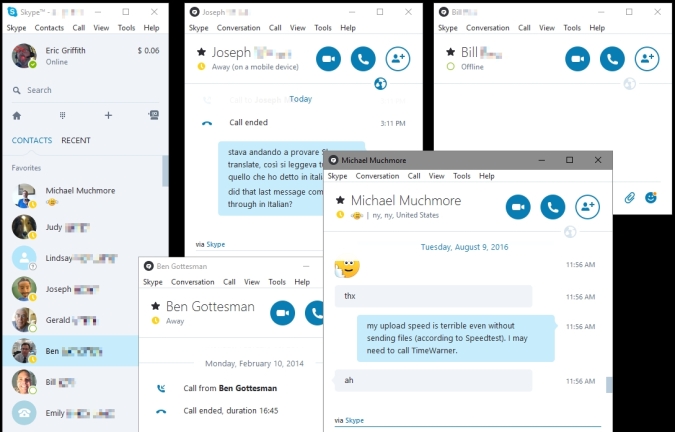Switch to the CONTACTS tab
The height and width of the screenshot is (432, 675).
click(x=32, y=140)
